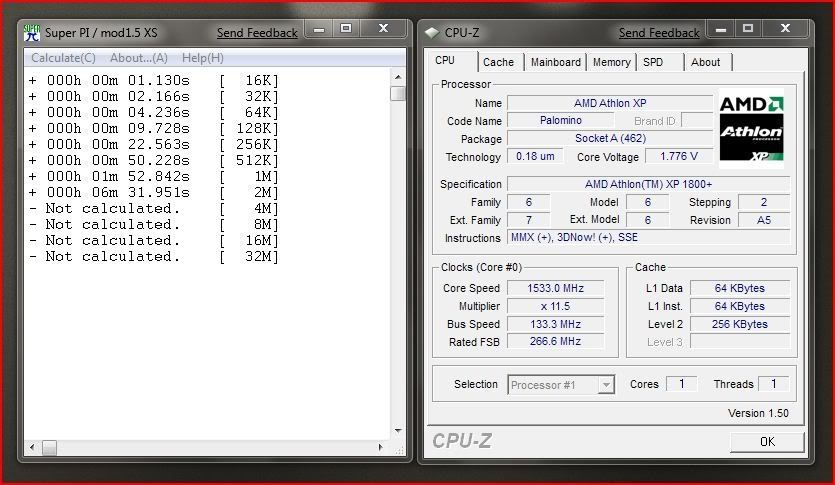Switch to the Memory tab

(x=611, y=62)
